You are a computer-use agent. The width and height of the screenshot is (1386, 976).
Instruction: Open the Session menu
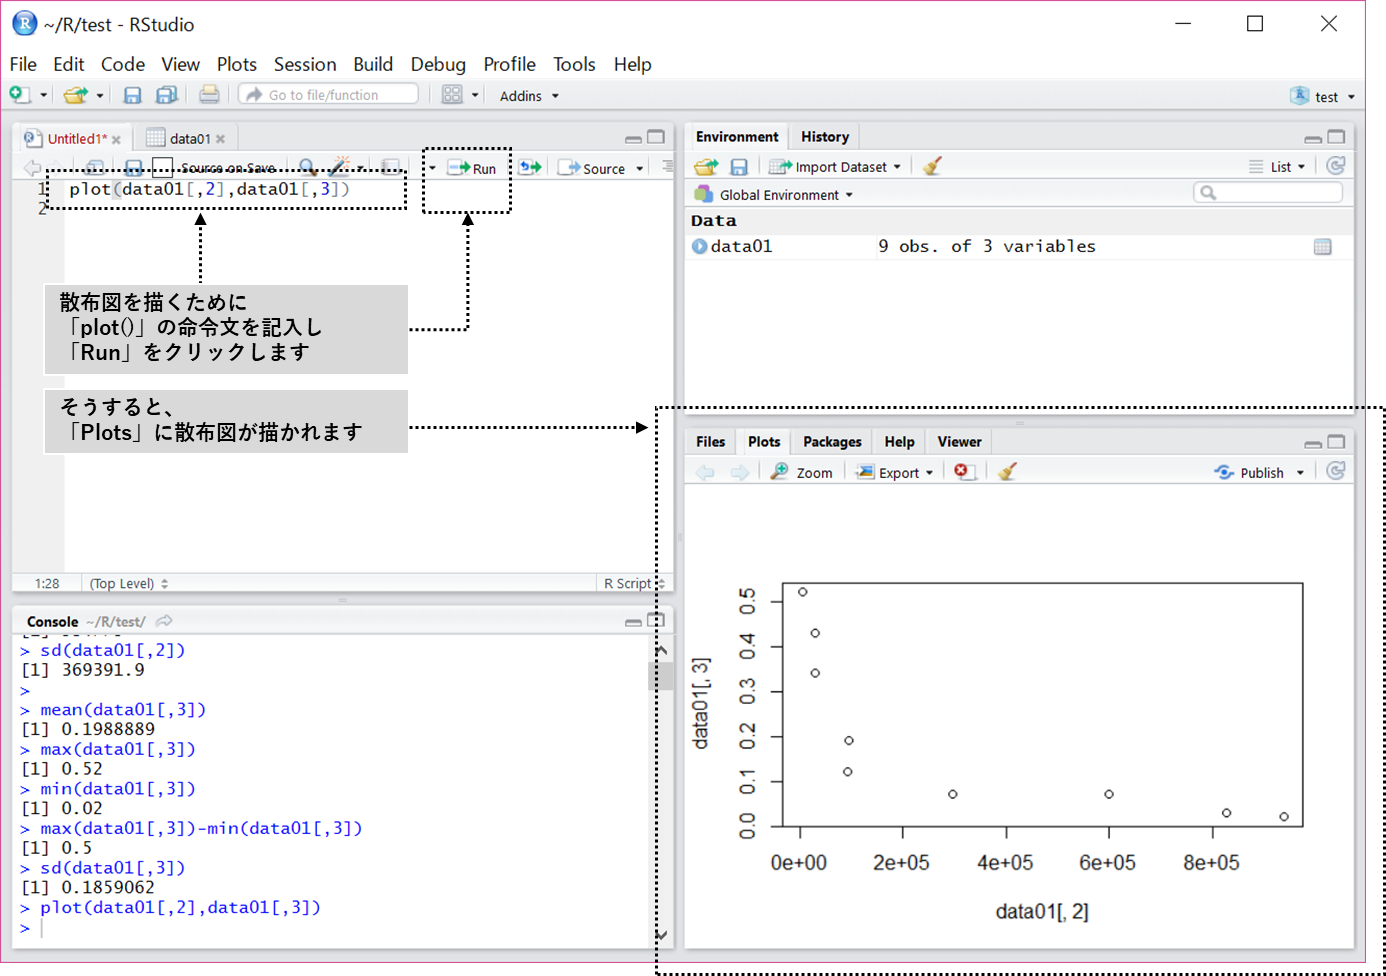click(x=305, y=64)
